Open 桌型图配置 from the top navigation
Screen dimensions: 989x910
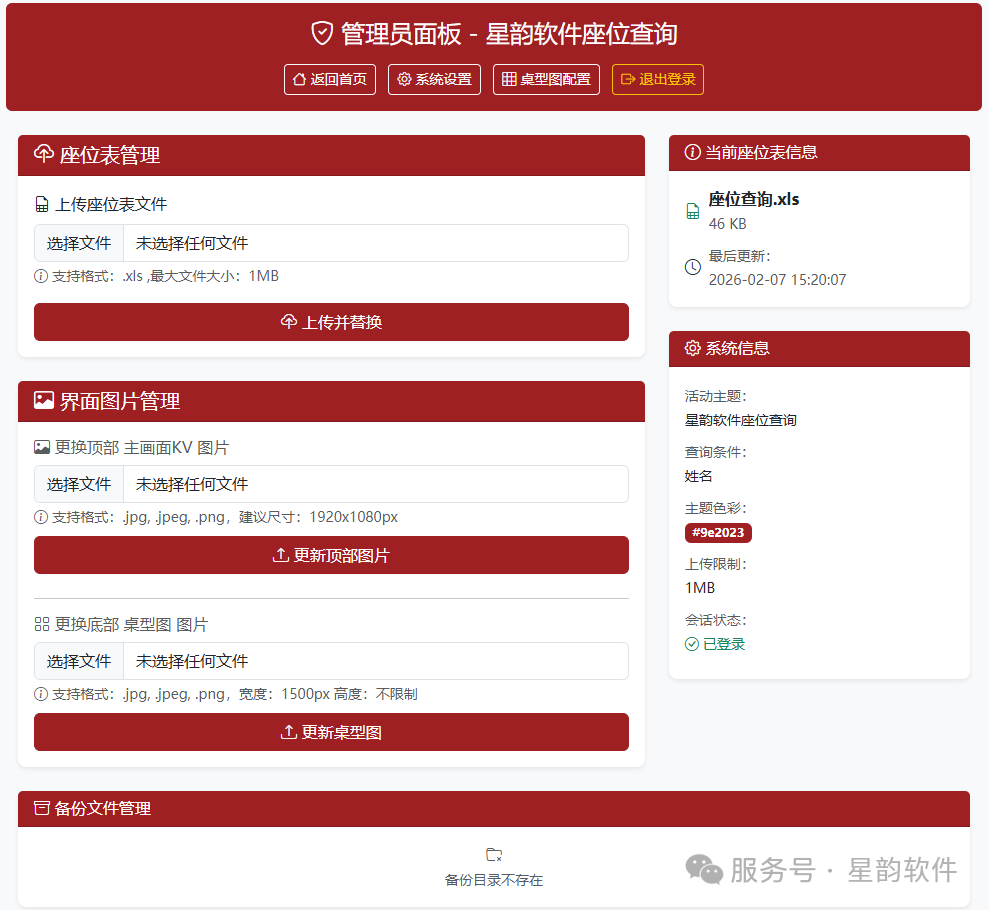coord(546,79)
